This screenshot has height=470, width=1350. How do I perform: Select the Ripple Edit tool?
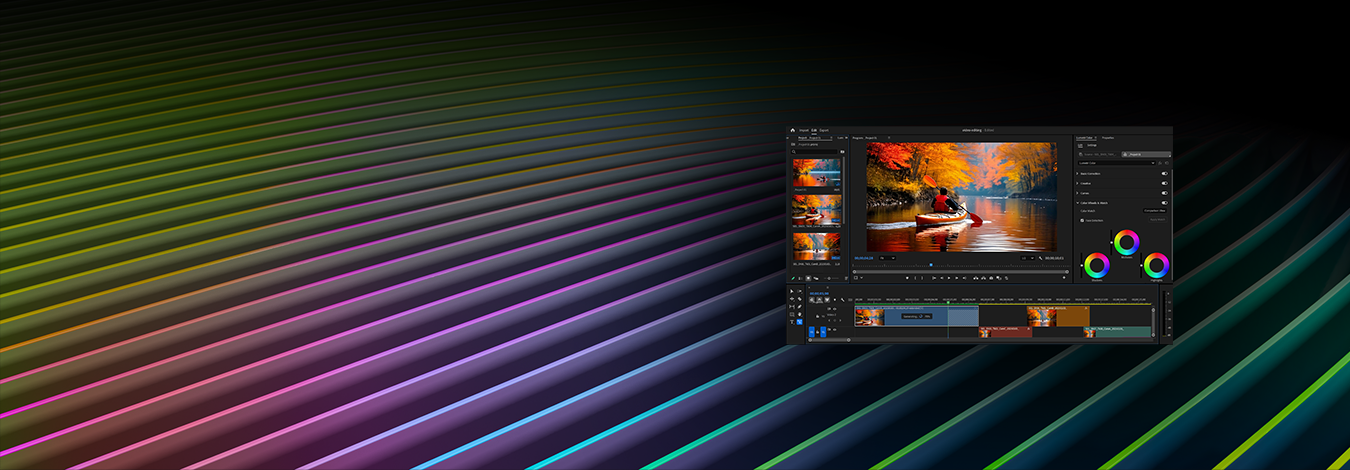[x=792, y=299]
